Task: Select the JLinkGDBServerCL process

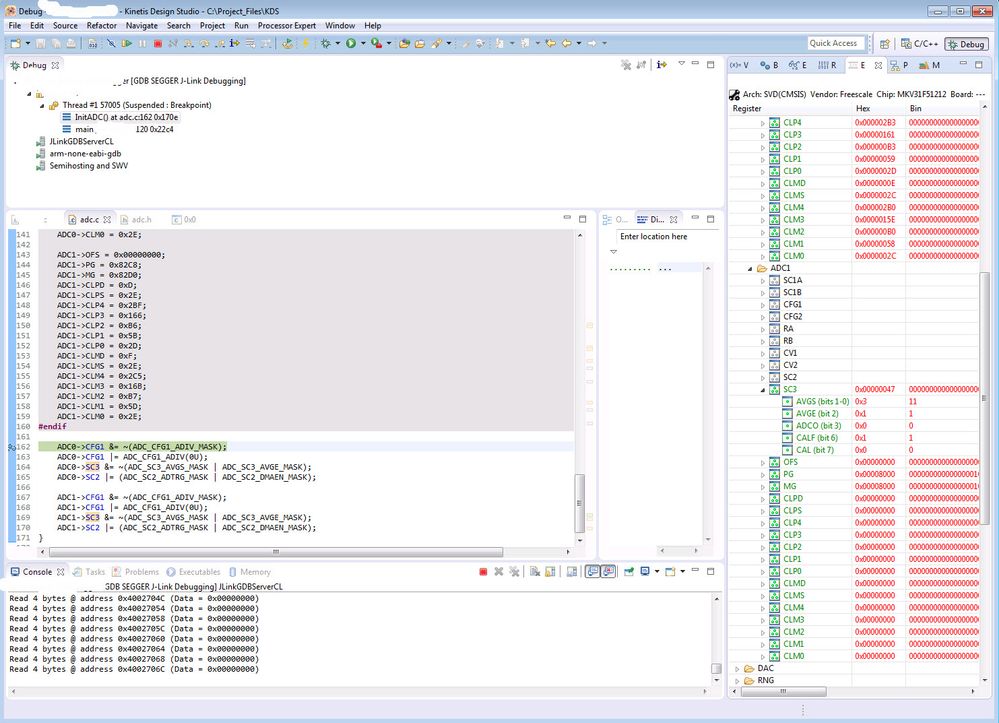Action: [75, 141]
